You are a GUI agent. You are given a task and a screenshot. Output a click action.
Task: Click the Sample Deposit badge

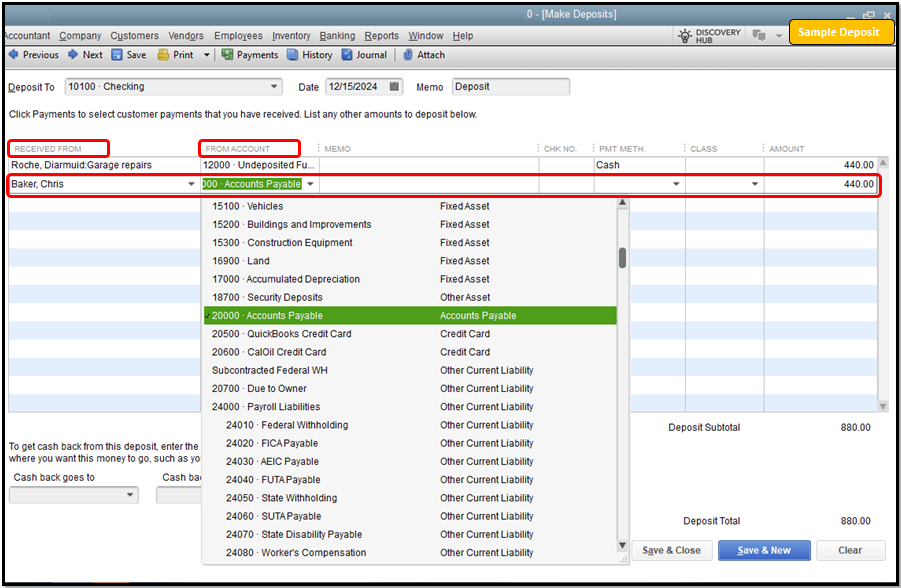(x=841, y=31)
